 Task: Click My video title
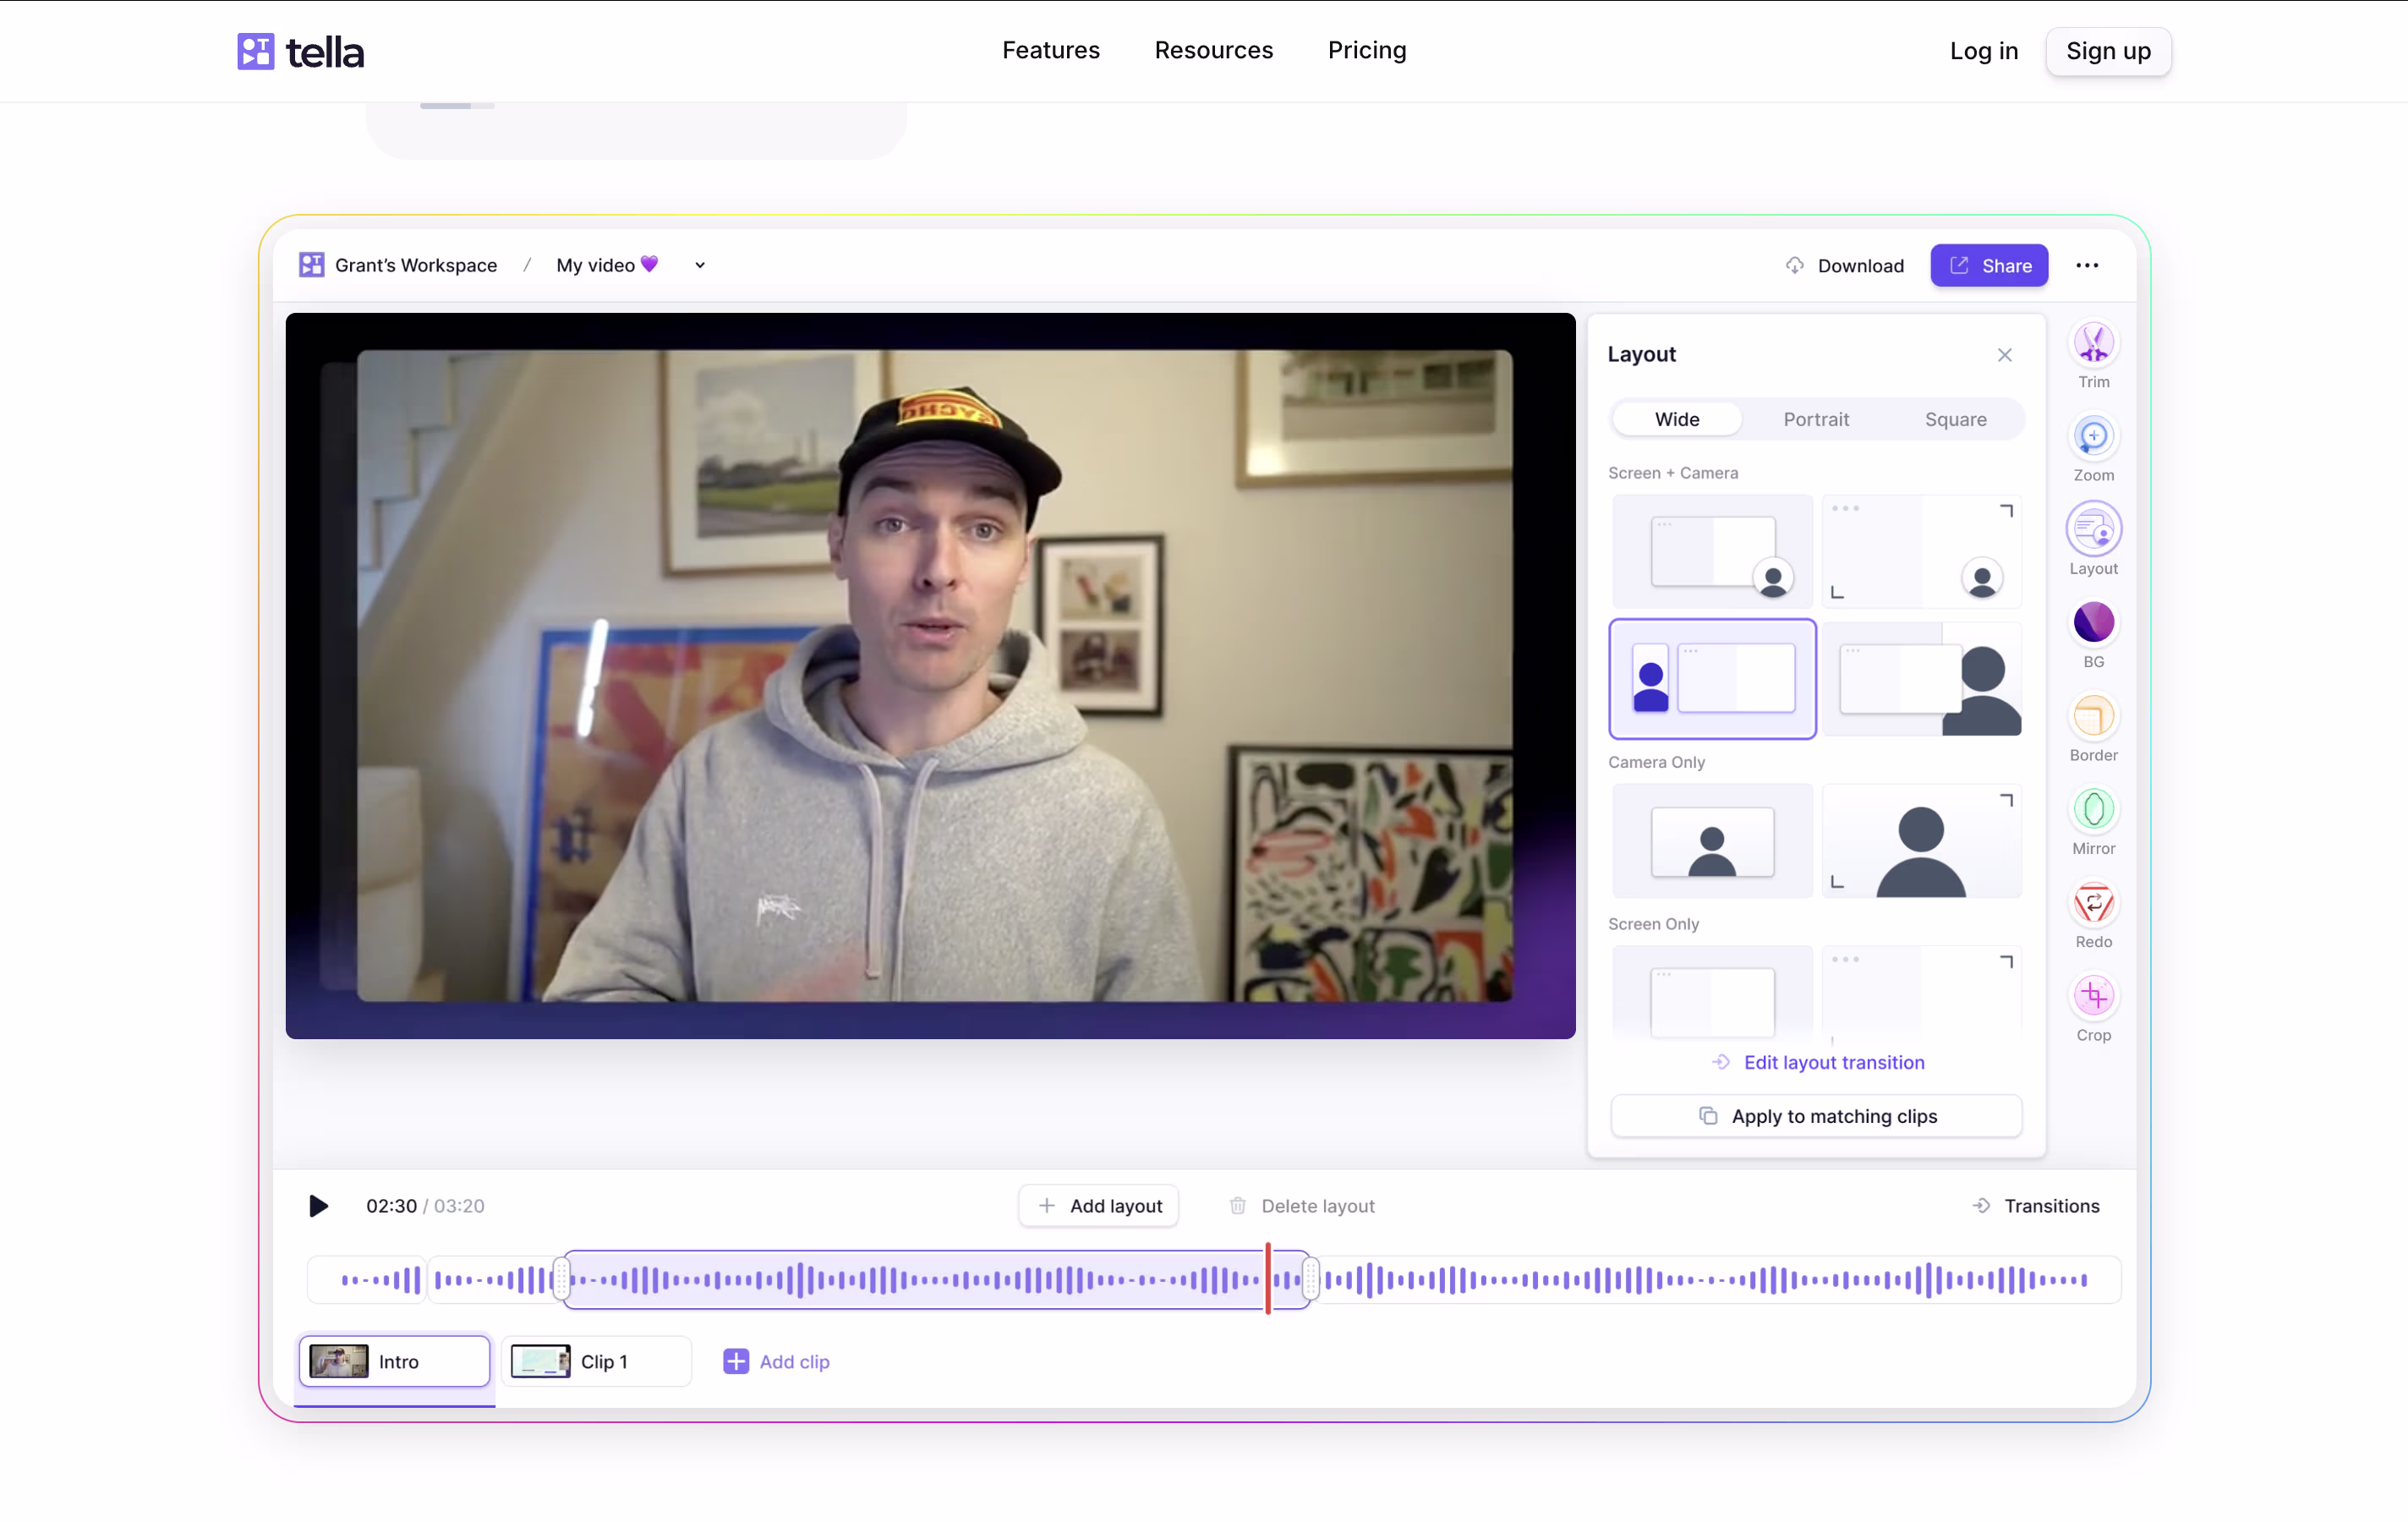coord(606,265)
